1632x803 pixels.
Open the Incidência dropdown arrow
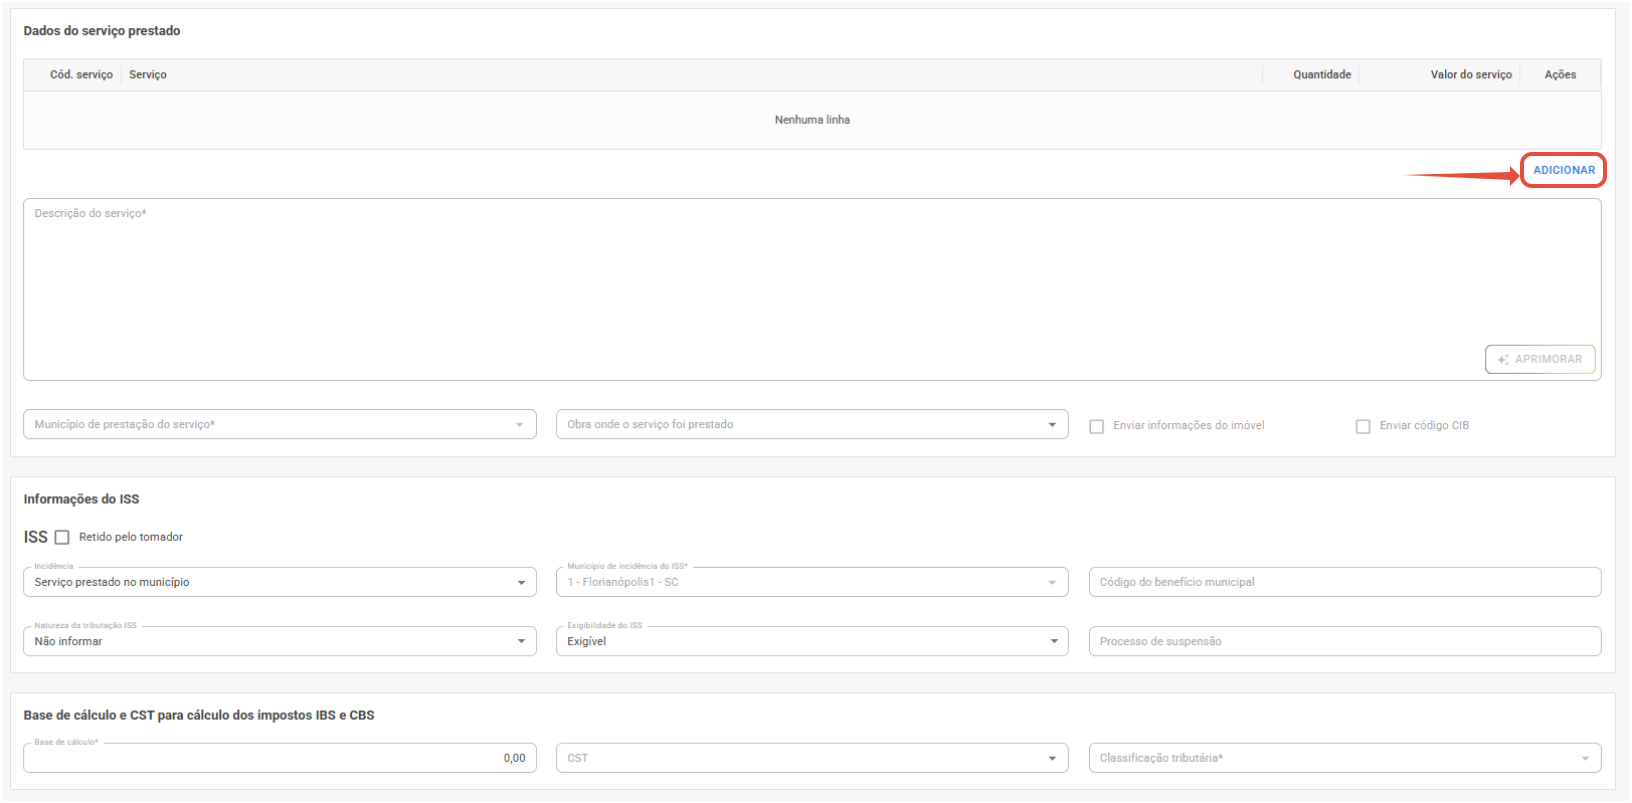pos(521,583)
